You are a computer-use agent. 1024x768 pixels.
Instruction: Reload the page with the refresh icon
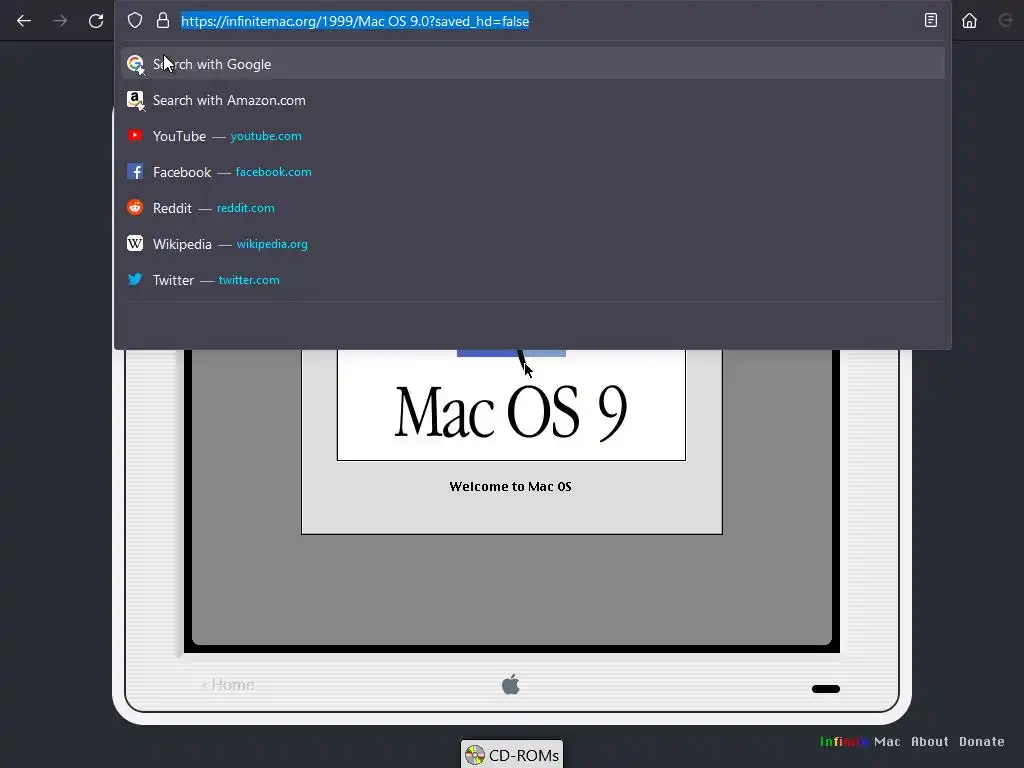[96, 21]
